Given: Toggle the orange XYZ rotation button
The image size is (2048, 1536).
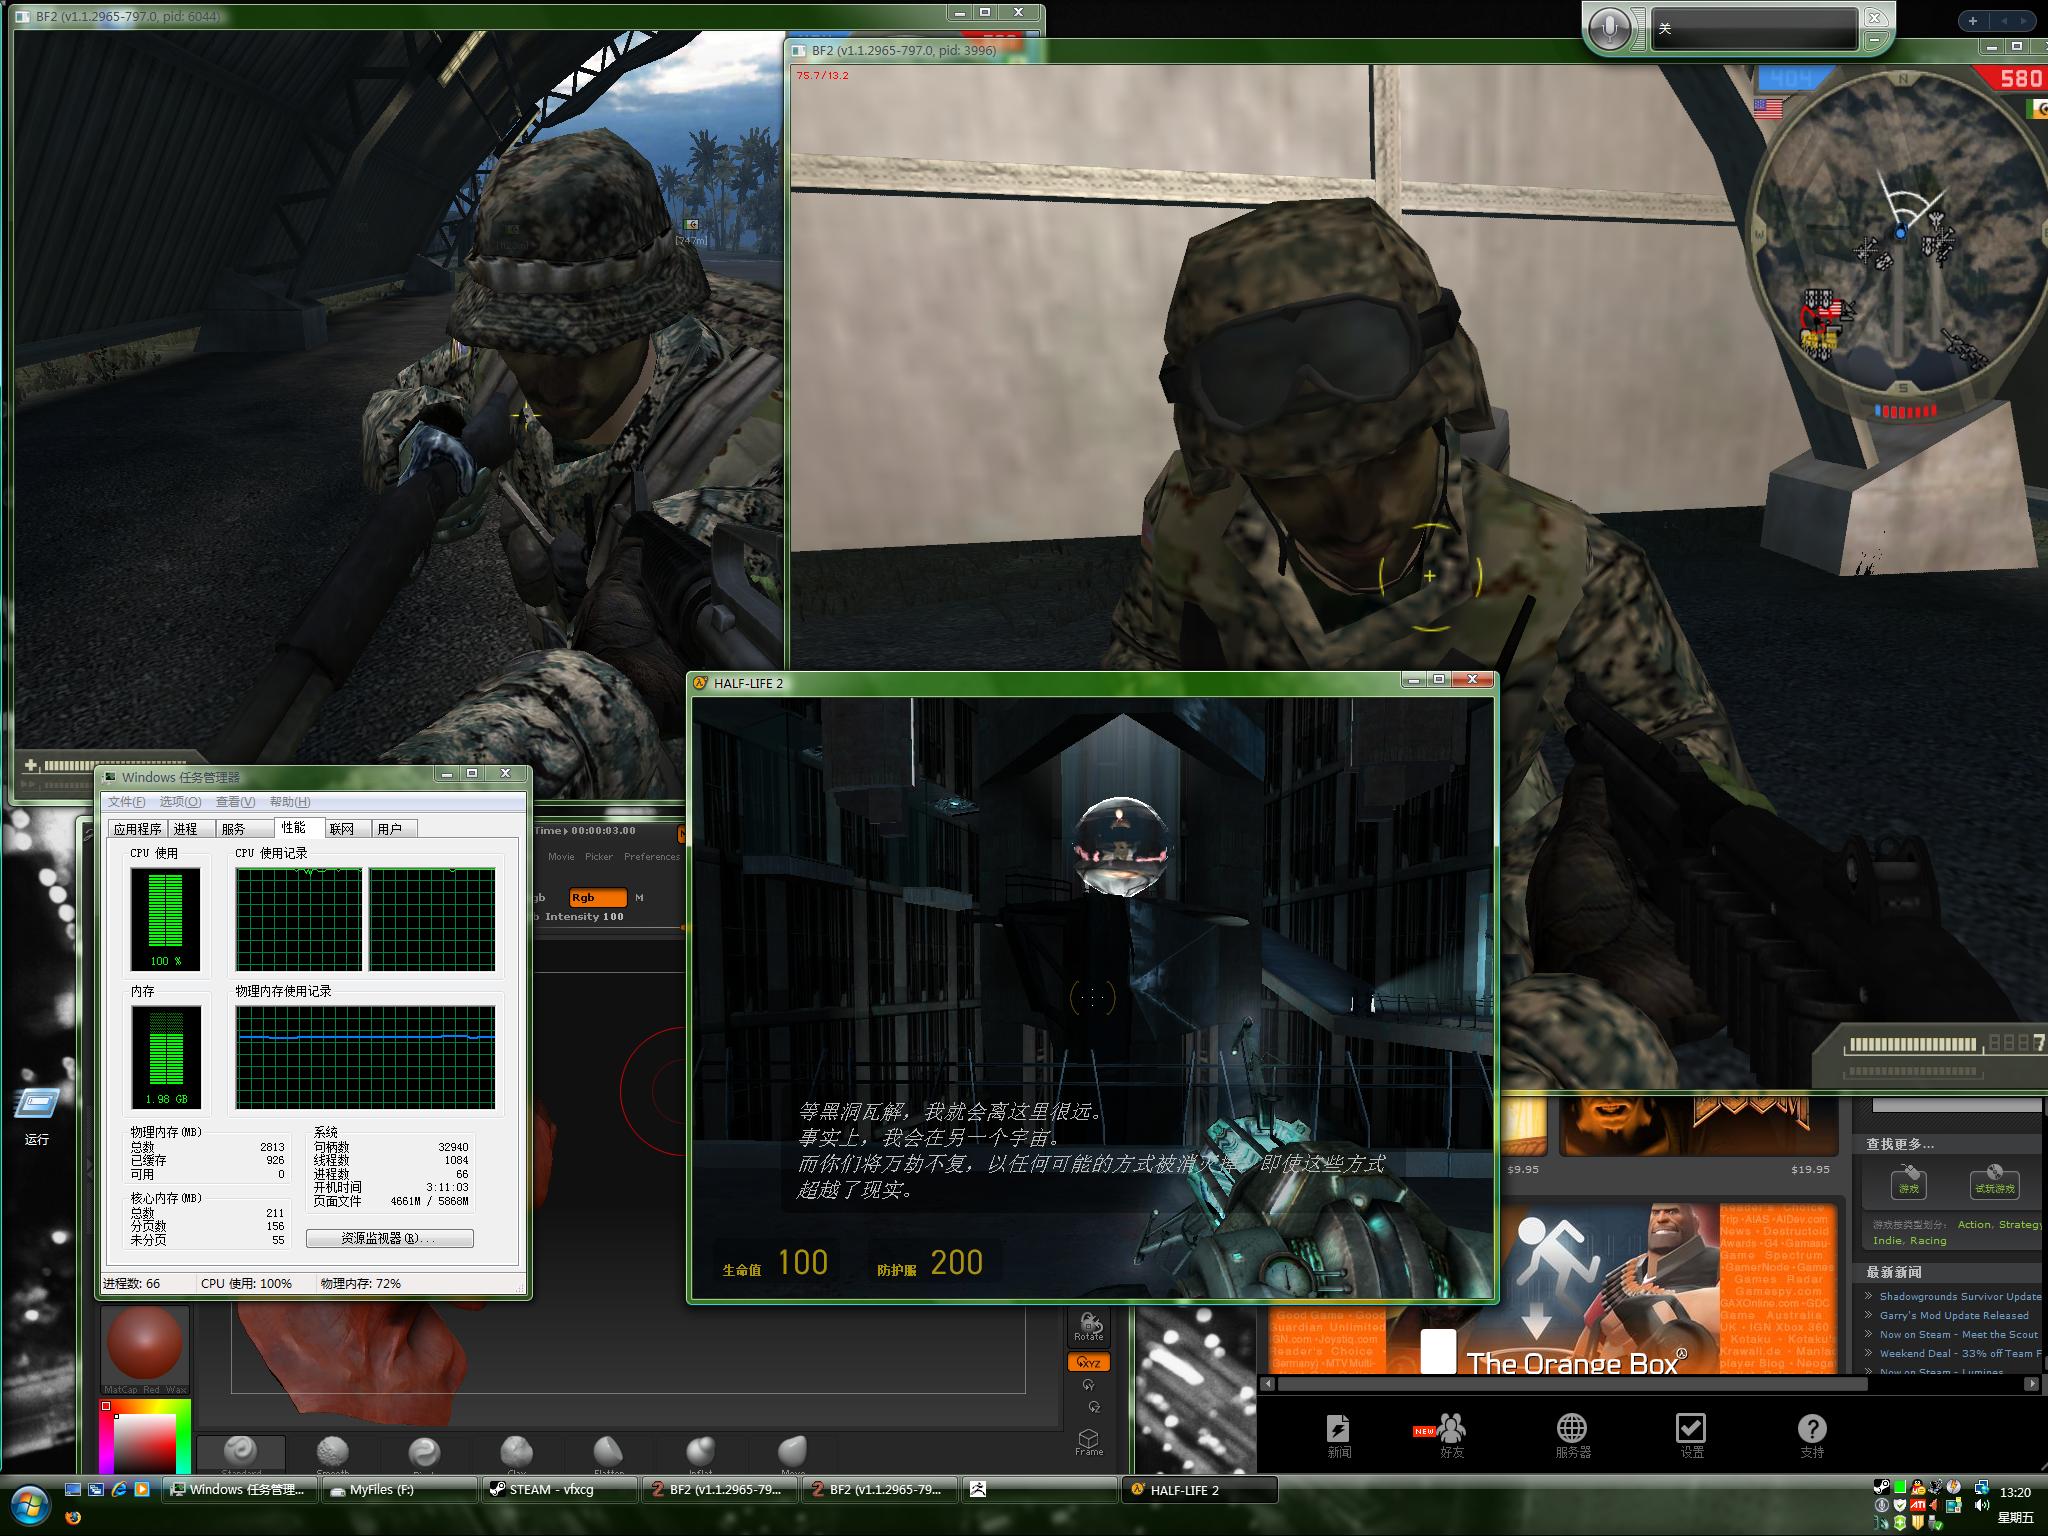Looking at the screenshot, I should [x=1088, y=1362].
